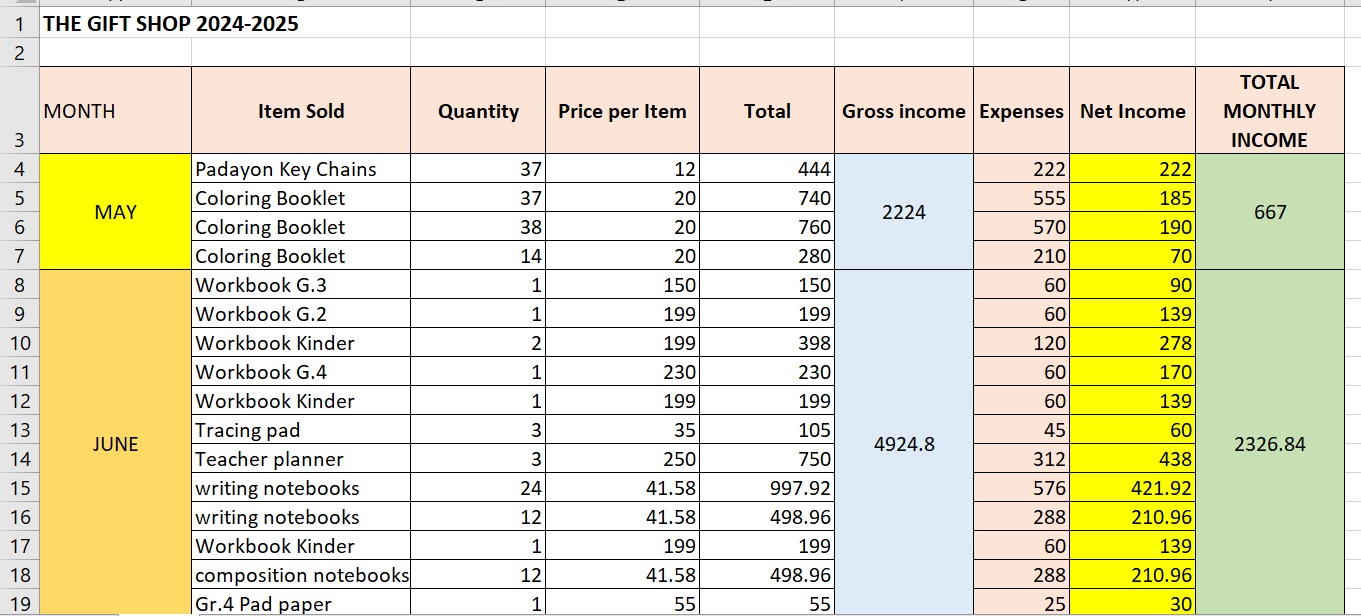Click the "Workbook G.4" item cell
Screen dimensions: 1361x616
pos(261,372)
